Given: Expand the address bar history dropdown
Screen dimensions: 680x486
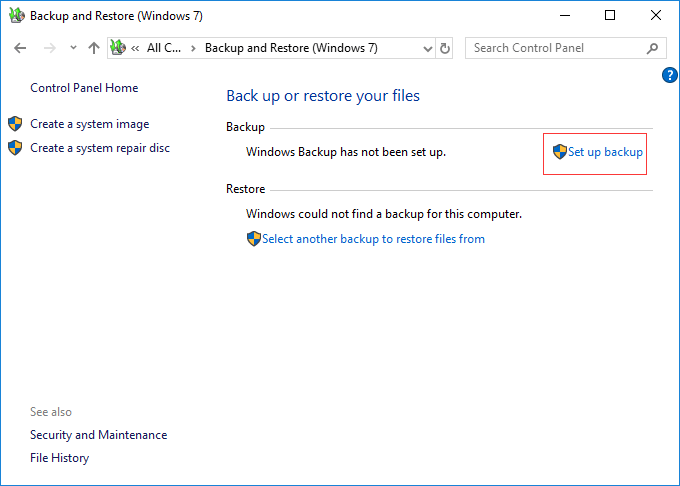Looking at the screenshot, I should click(x=428, y=49).
